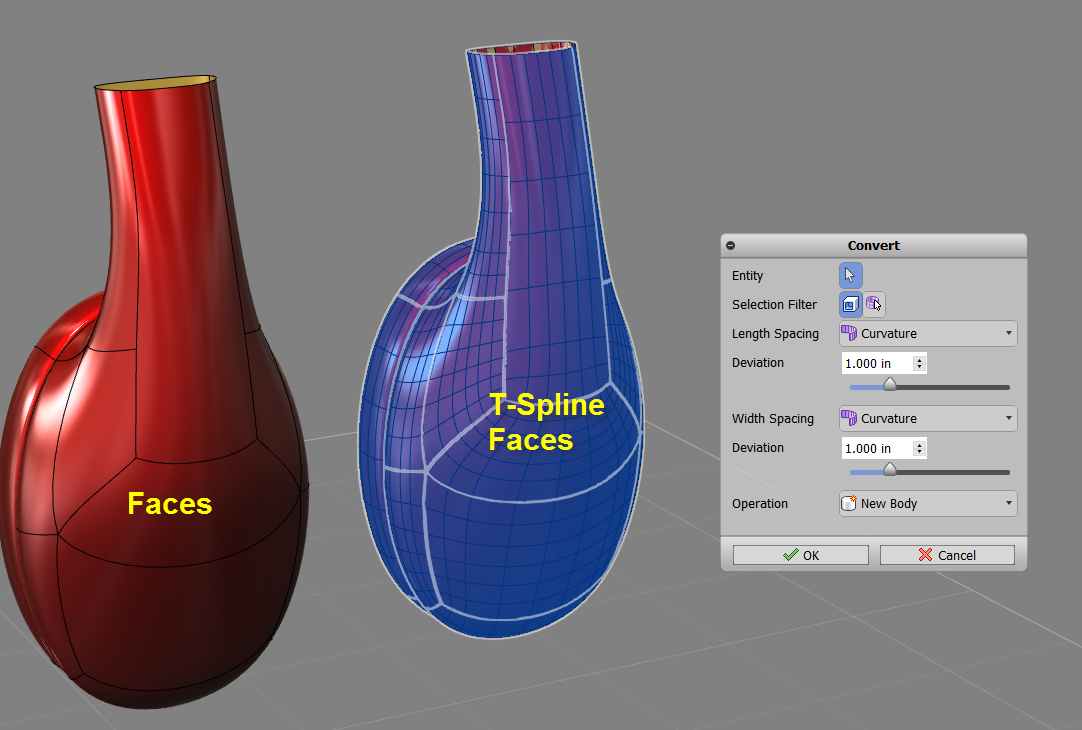Select the T-Spline body selection filter icon
This screenshot has width=1082, height=730.
pyautogui.click(x=874, y=304)
